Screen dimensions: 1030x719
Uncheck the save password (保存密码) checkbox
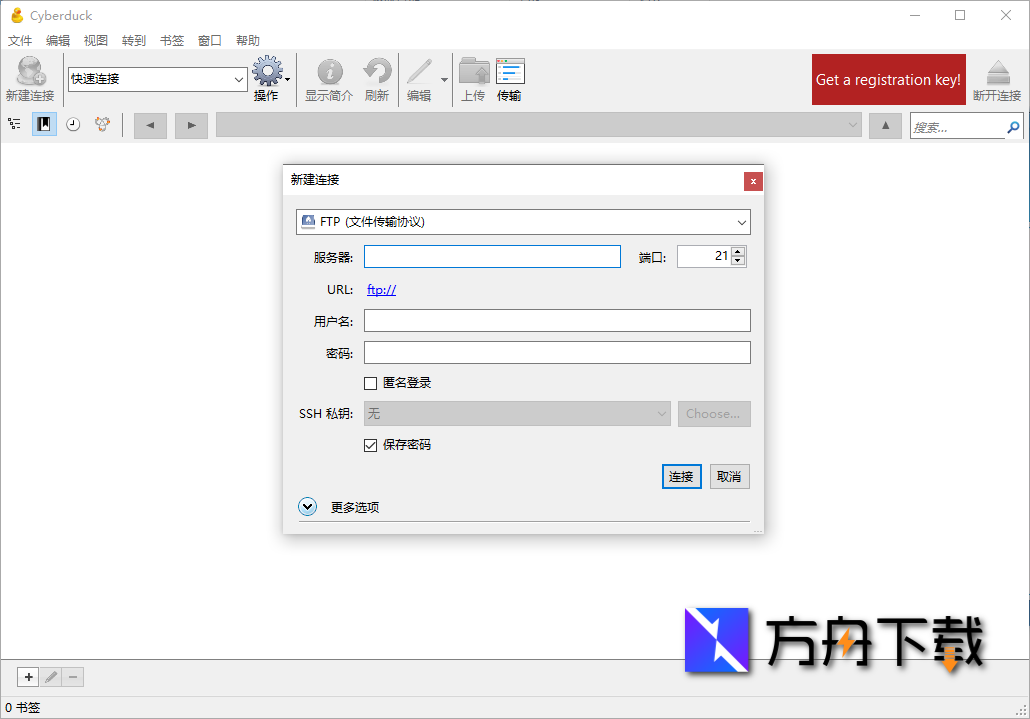[x=371, y=445]
